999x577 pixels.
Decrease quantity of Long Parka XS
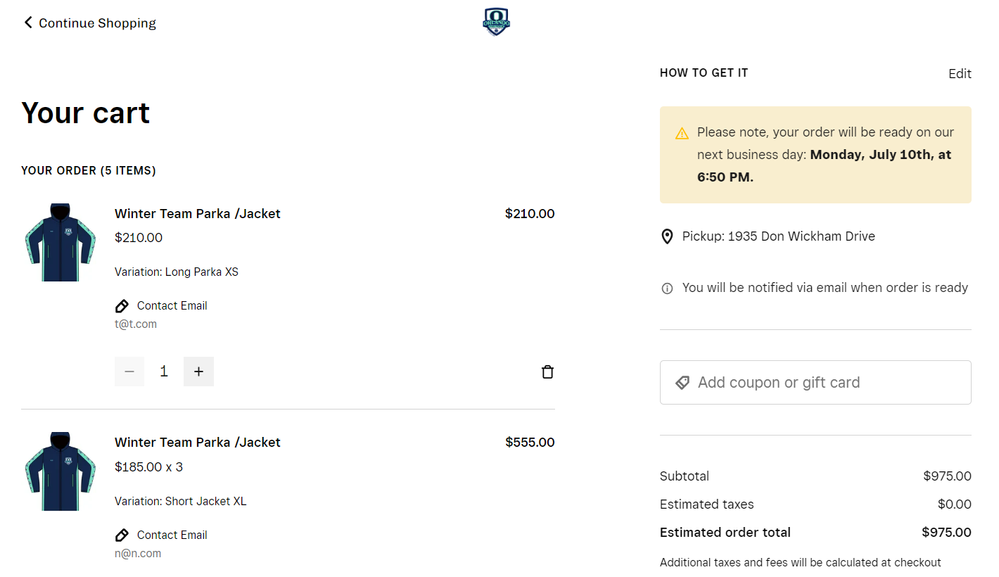point(129,372)
